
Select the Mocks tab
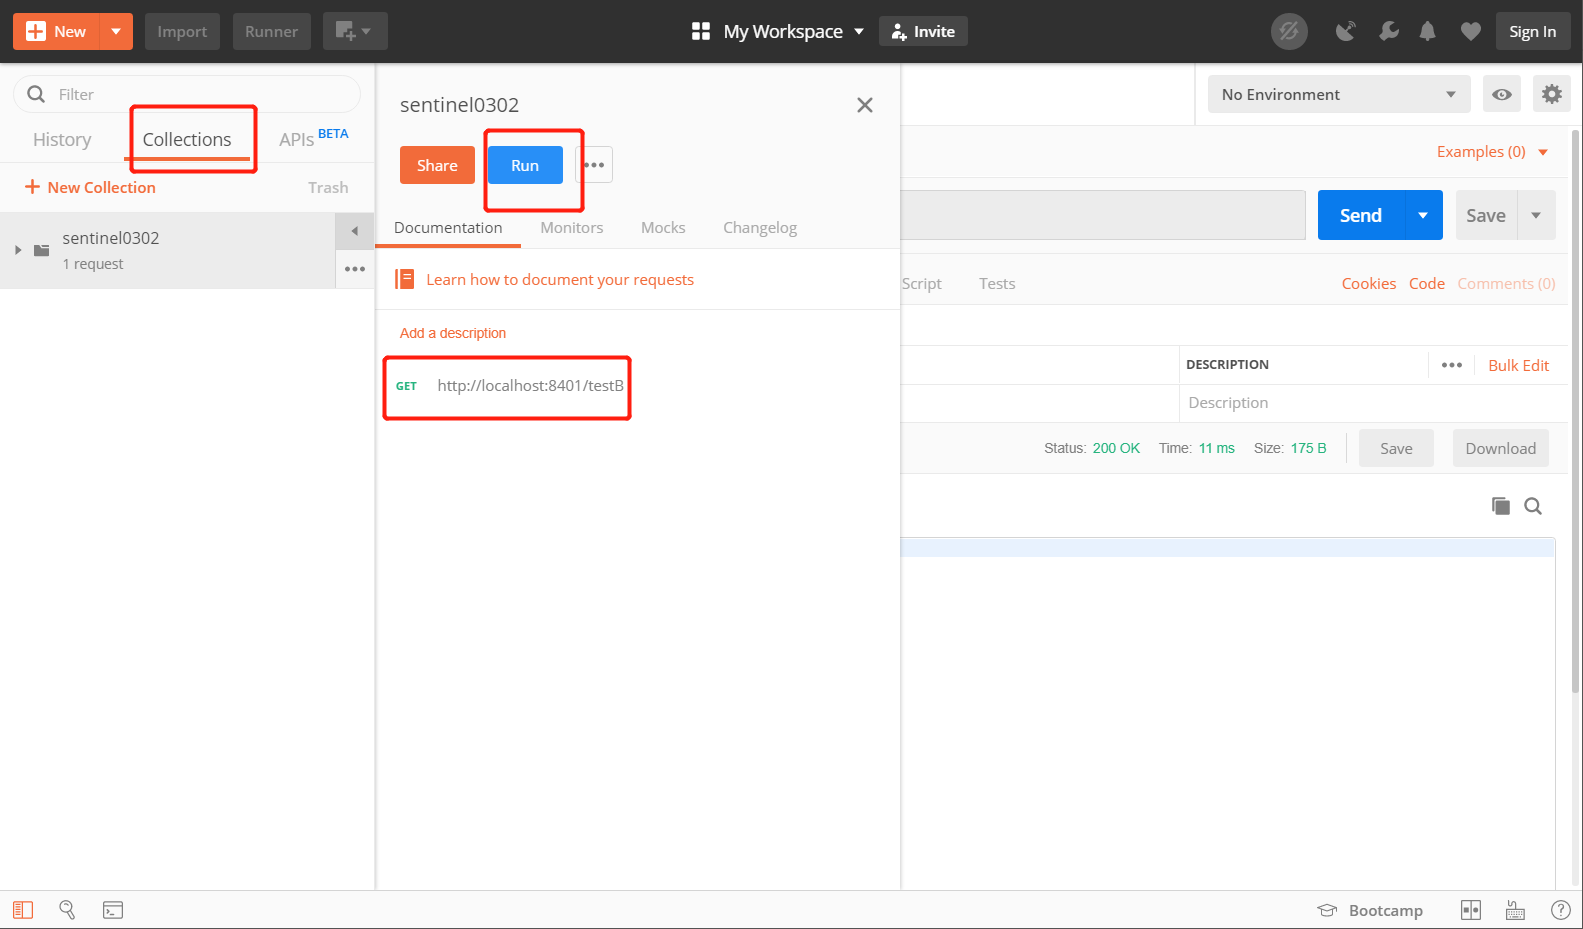[663, 227]
